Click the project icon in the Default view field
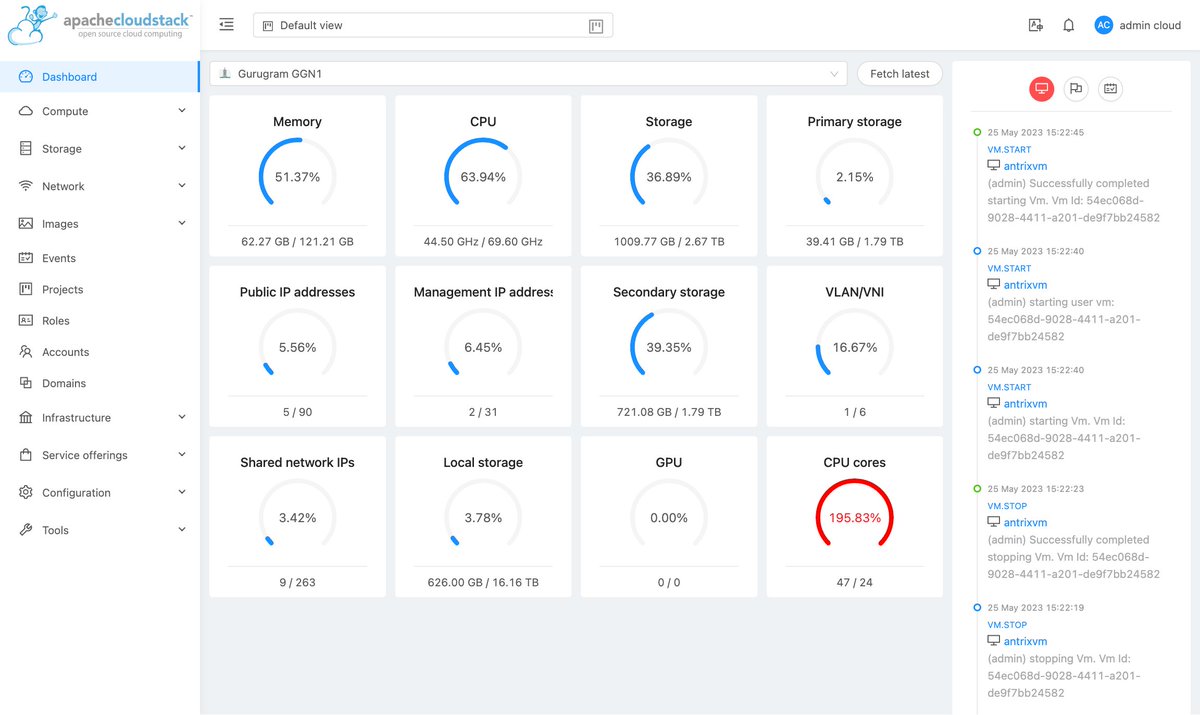1200x715 pixels. click(267, 24)
